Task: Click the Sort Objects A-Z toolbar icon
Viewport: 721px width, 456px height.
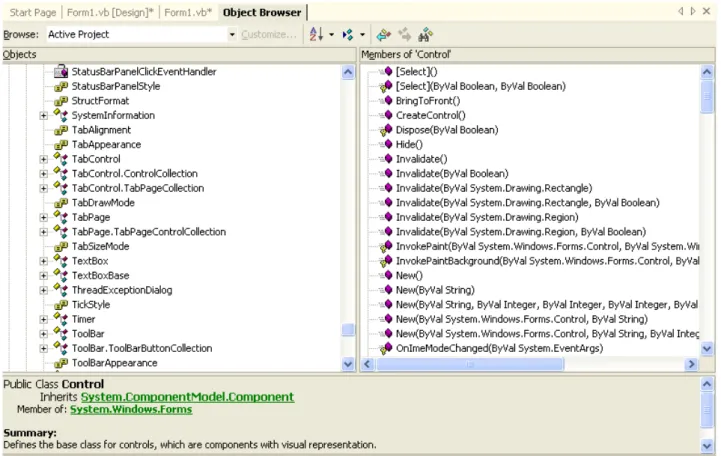Action: coord(316,34)
